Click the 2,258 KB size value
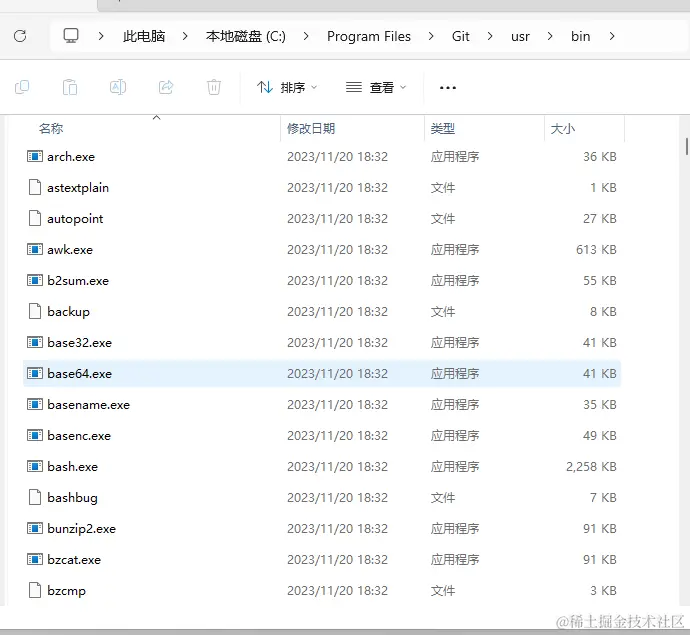This screenshot has height=635, width=690. [x=591, y=466]
